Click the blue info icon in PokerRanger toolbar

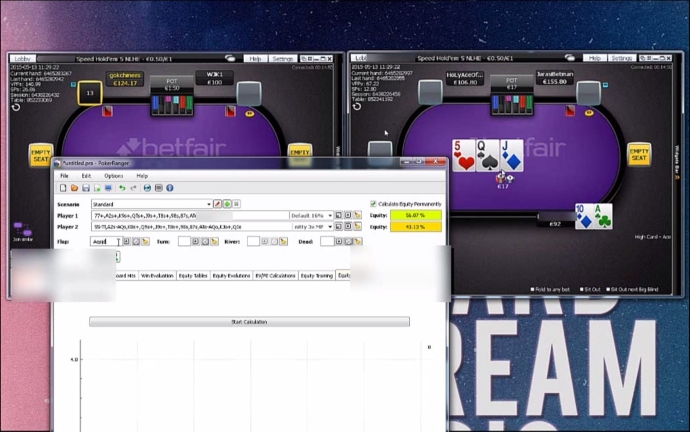click(x=169, y=188)
